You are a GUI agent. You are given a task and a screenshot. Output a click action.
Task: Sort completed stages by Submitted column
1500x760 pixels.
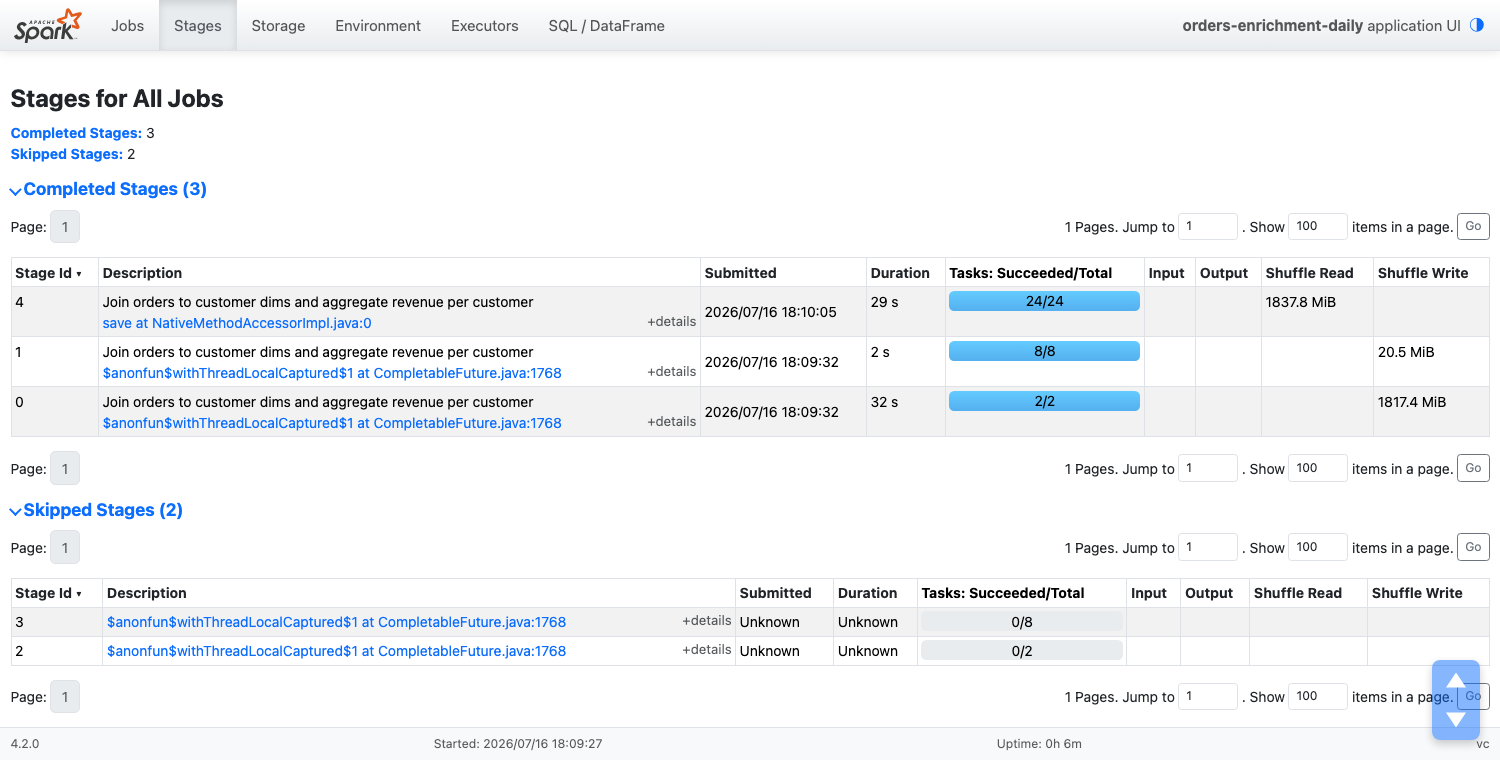click(740, 273)
